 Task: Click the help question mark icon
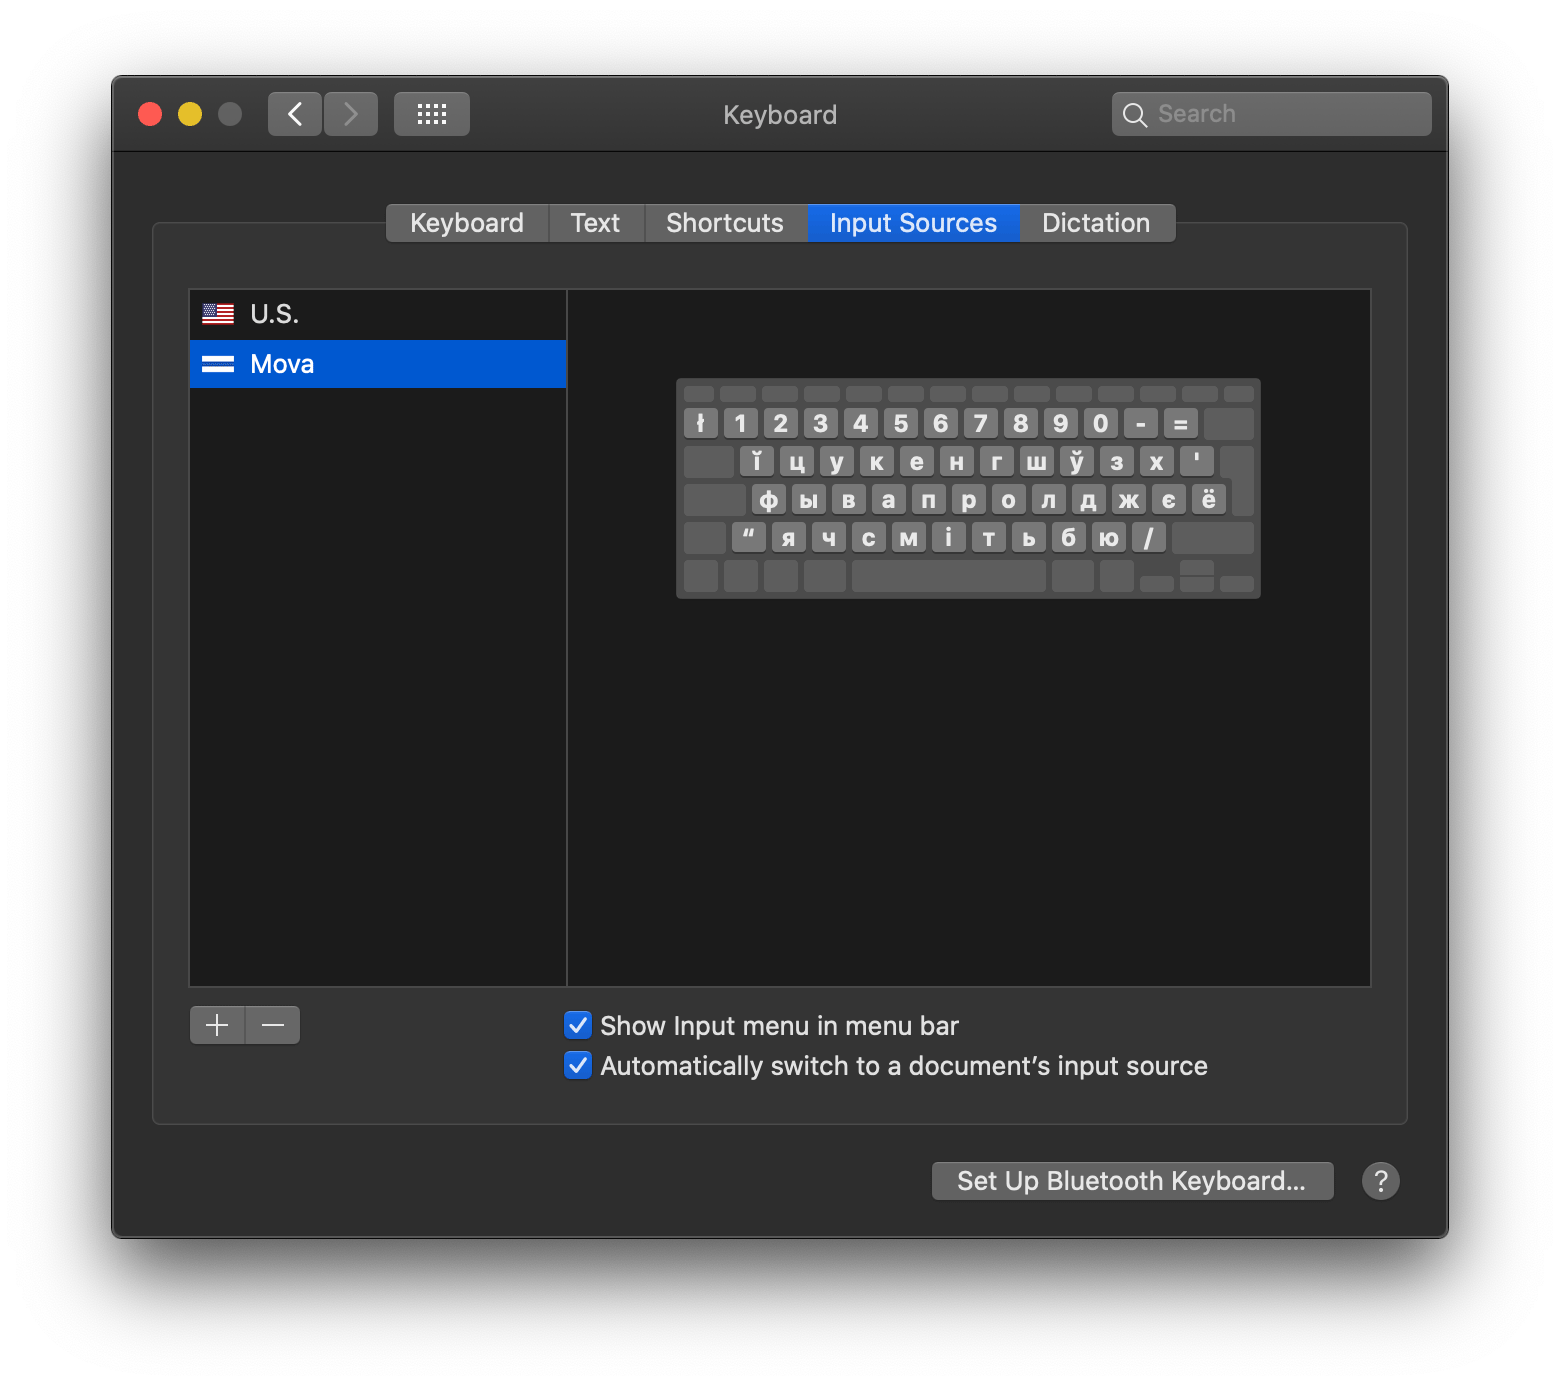click(1381, 1181)
